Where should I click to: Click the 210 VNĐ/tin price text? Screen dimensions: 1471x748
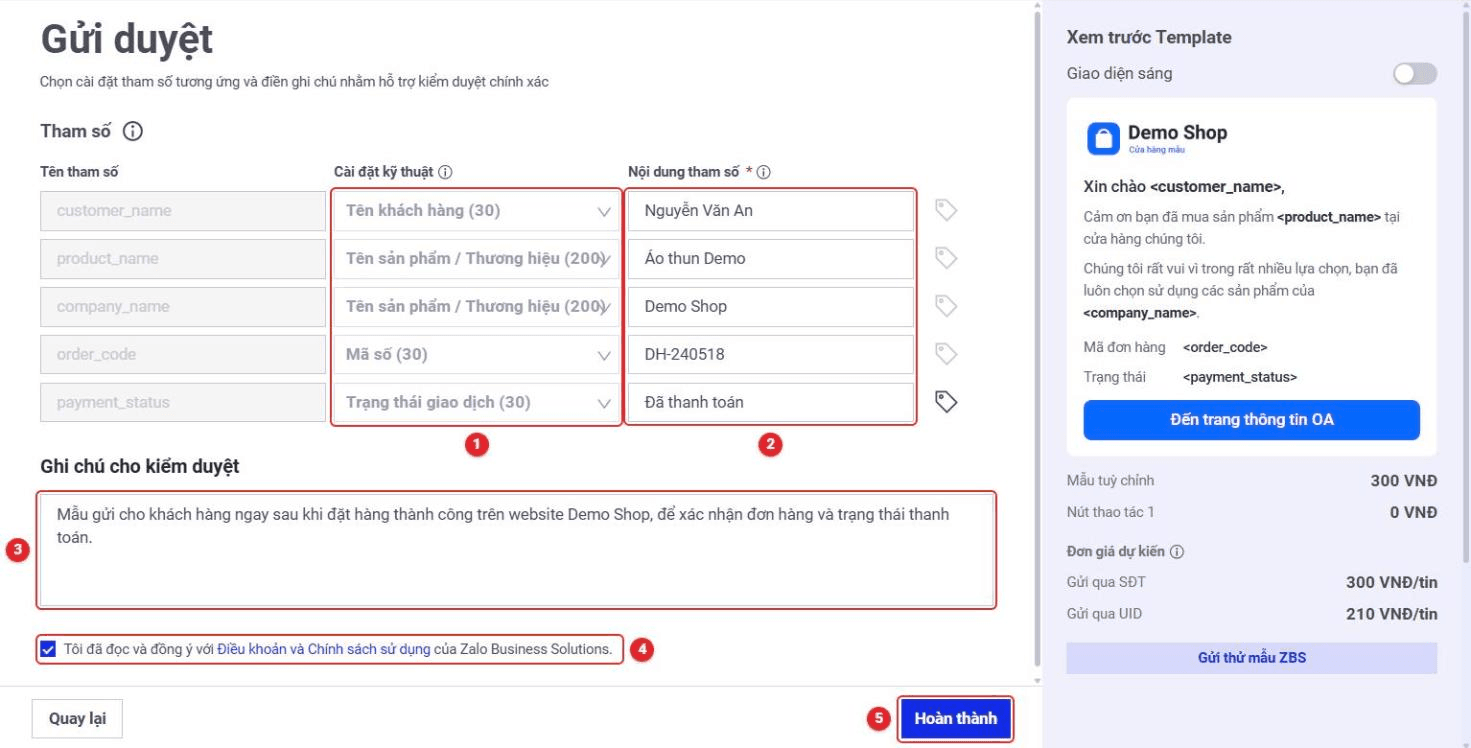pyautogui.click(x=1391, y=614)
